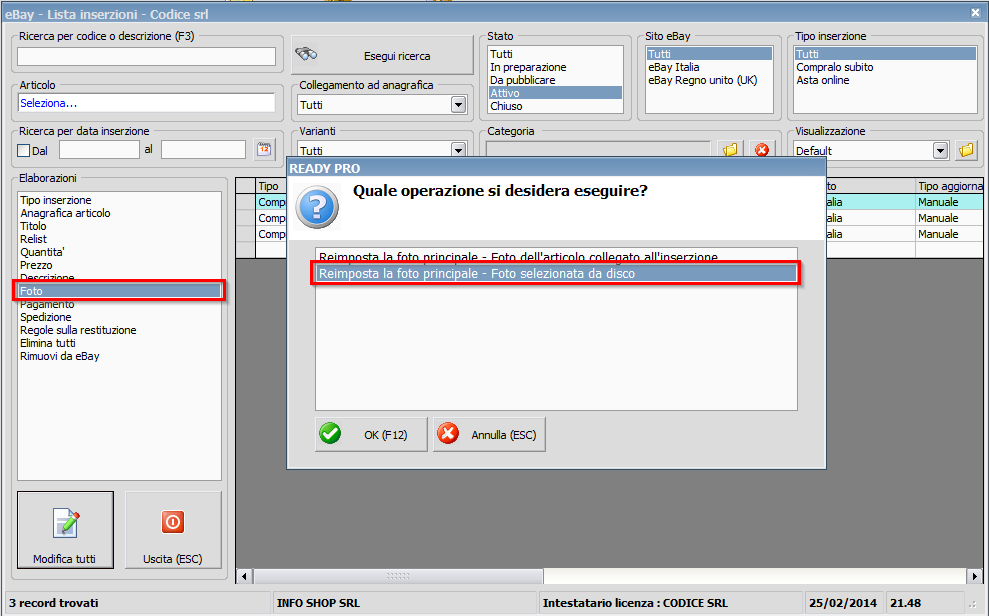Select Attivo state
989x616 pixels.
coord(555,93)
